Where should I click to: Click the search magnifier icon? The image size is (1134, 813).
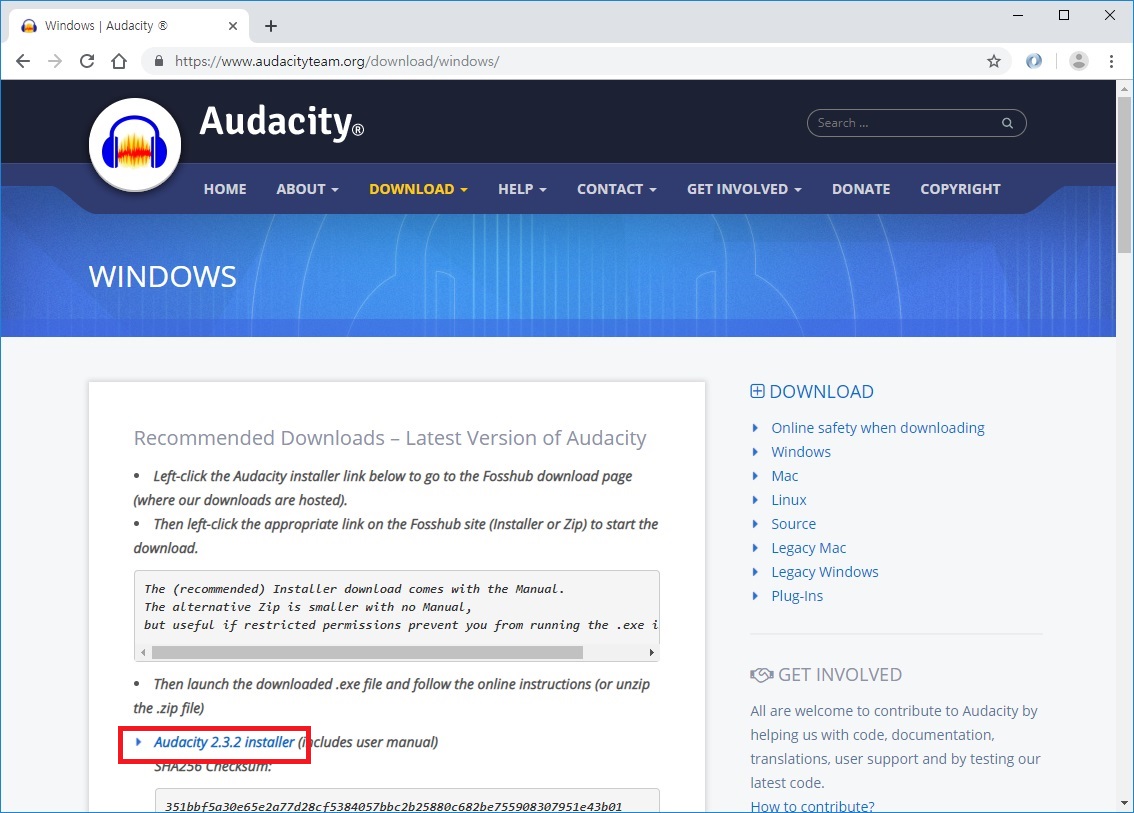(1007, 123)
